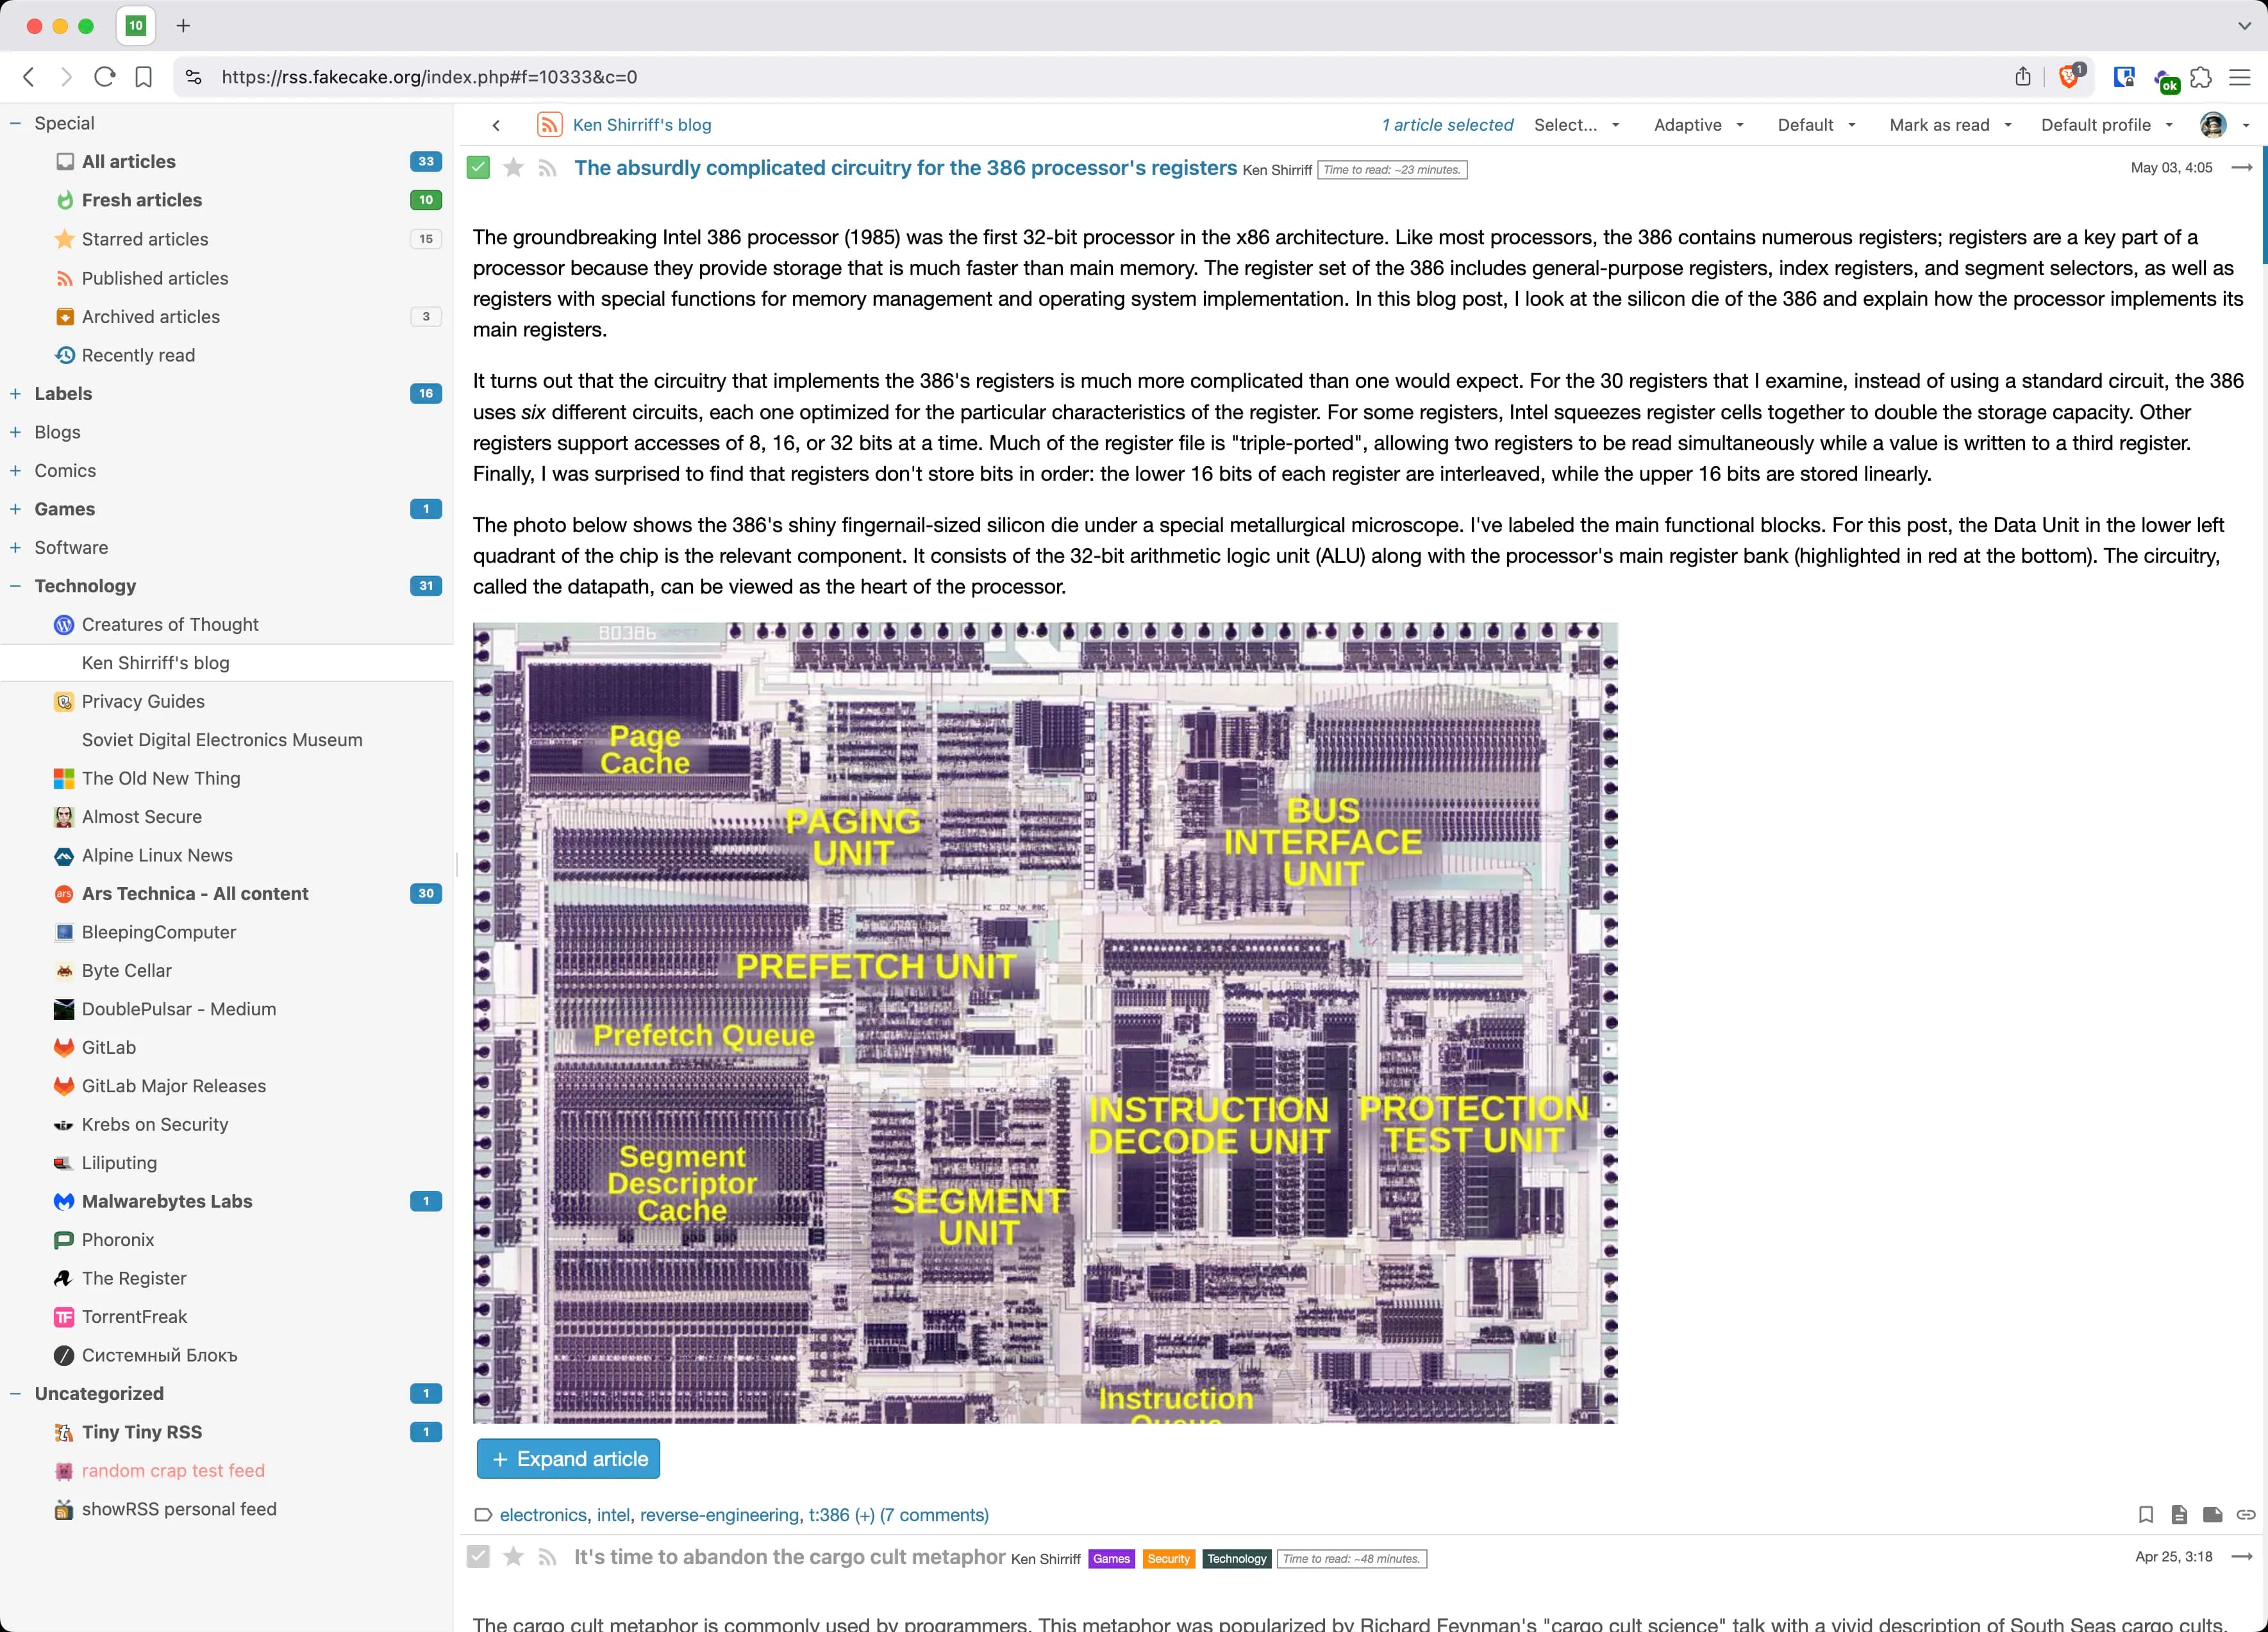This screenshot has height=1632, width=2268.
Task: Collapse the Technology category
Action: pos(16,586)
